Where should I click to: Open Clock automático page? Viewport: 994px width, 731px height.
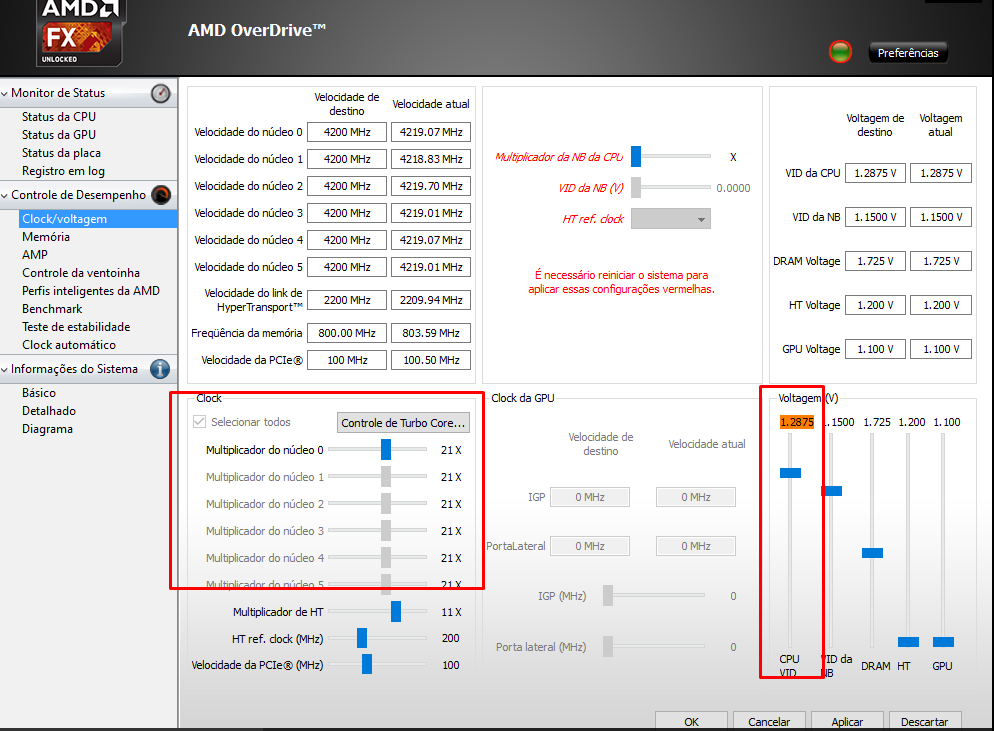click(x=69, y=345)
